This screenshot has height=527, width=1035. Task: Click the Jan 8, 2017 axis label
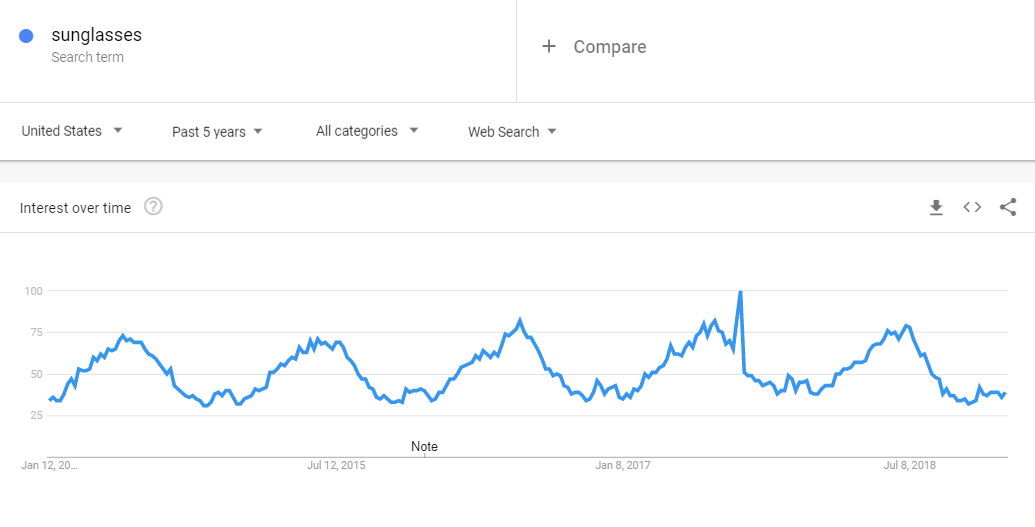[x=623, y=466]
